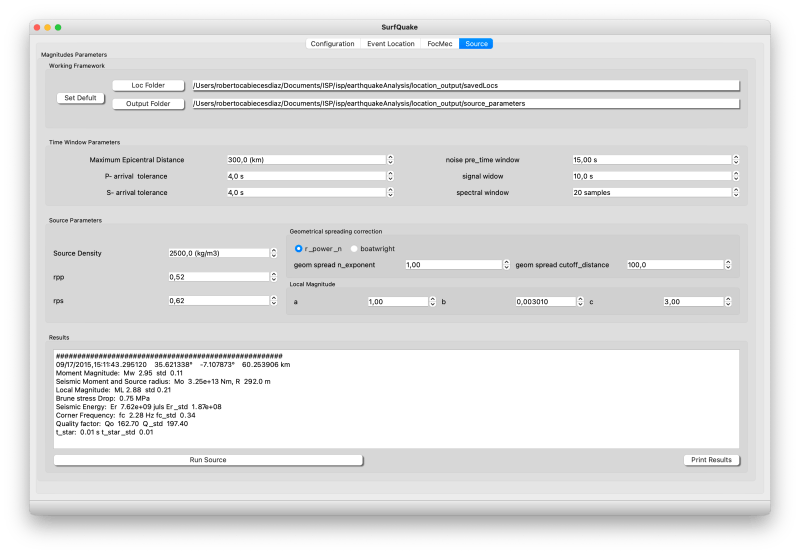The height and width of the screenshot is (554, 800).
Task: Adjust Local Magnitude b stepper
Action: [x=580, y=301]
